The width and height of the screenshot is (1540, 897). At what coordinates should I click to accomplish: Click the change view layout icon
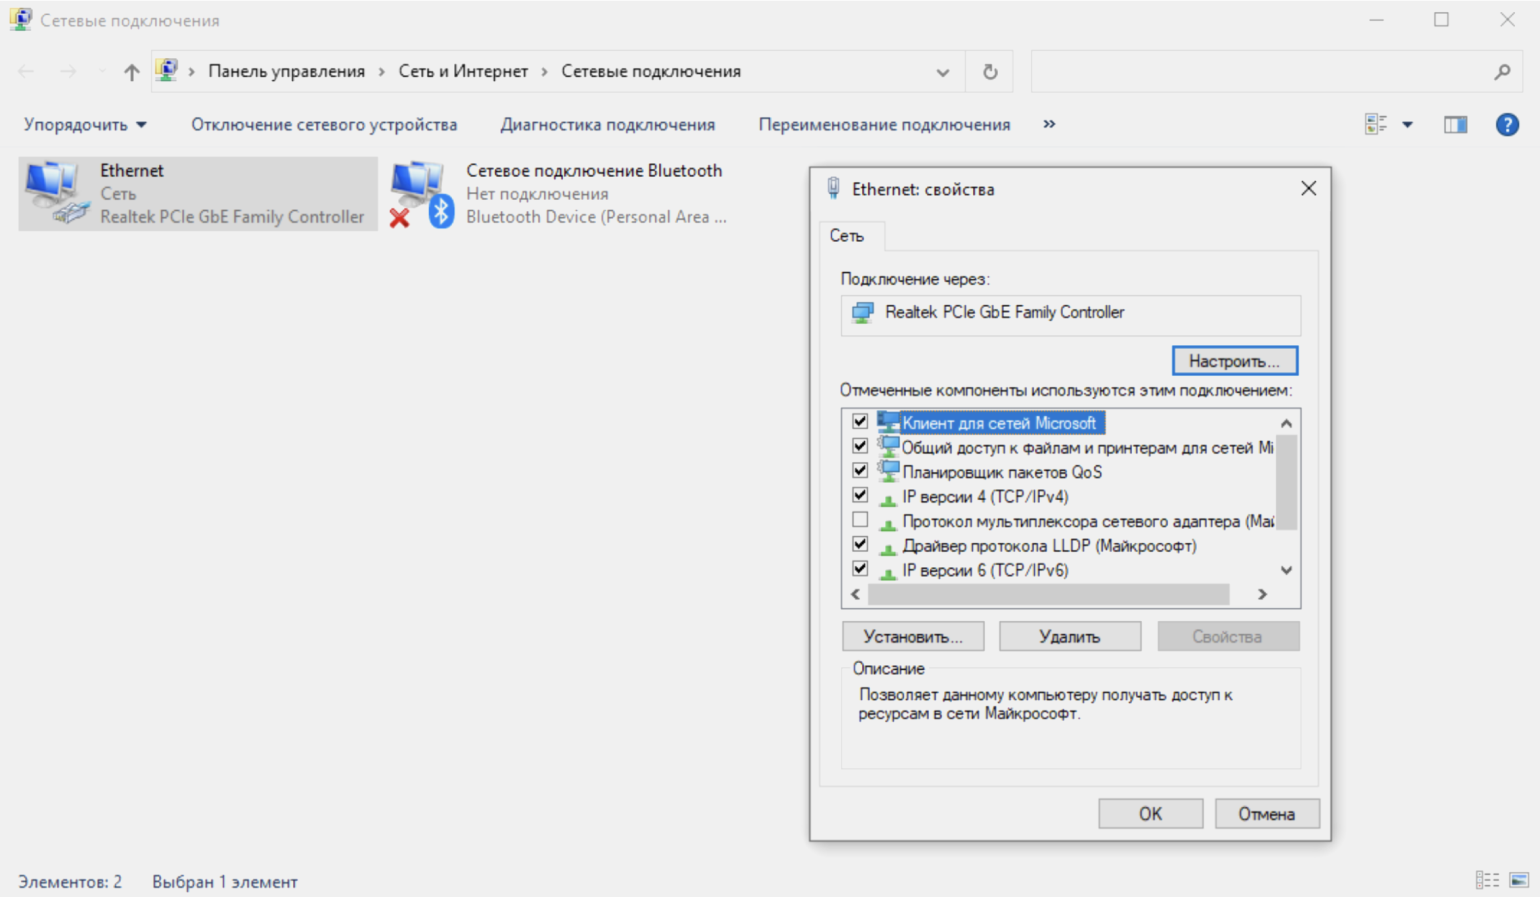click(1376, 125)
